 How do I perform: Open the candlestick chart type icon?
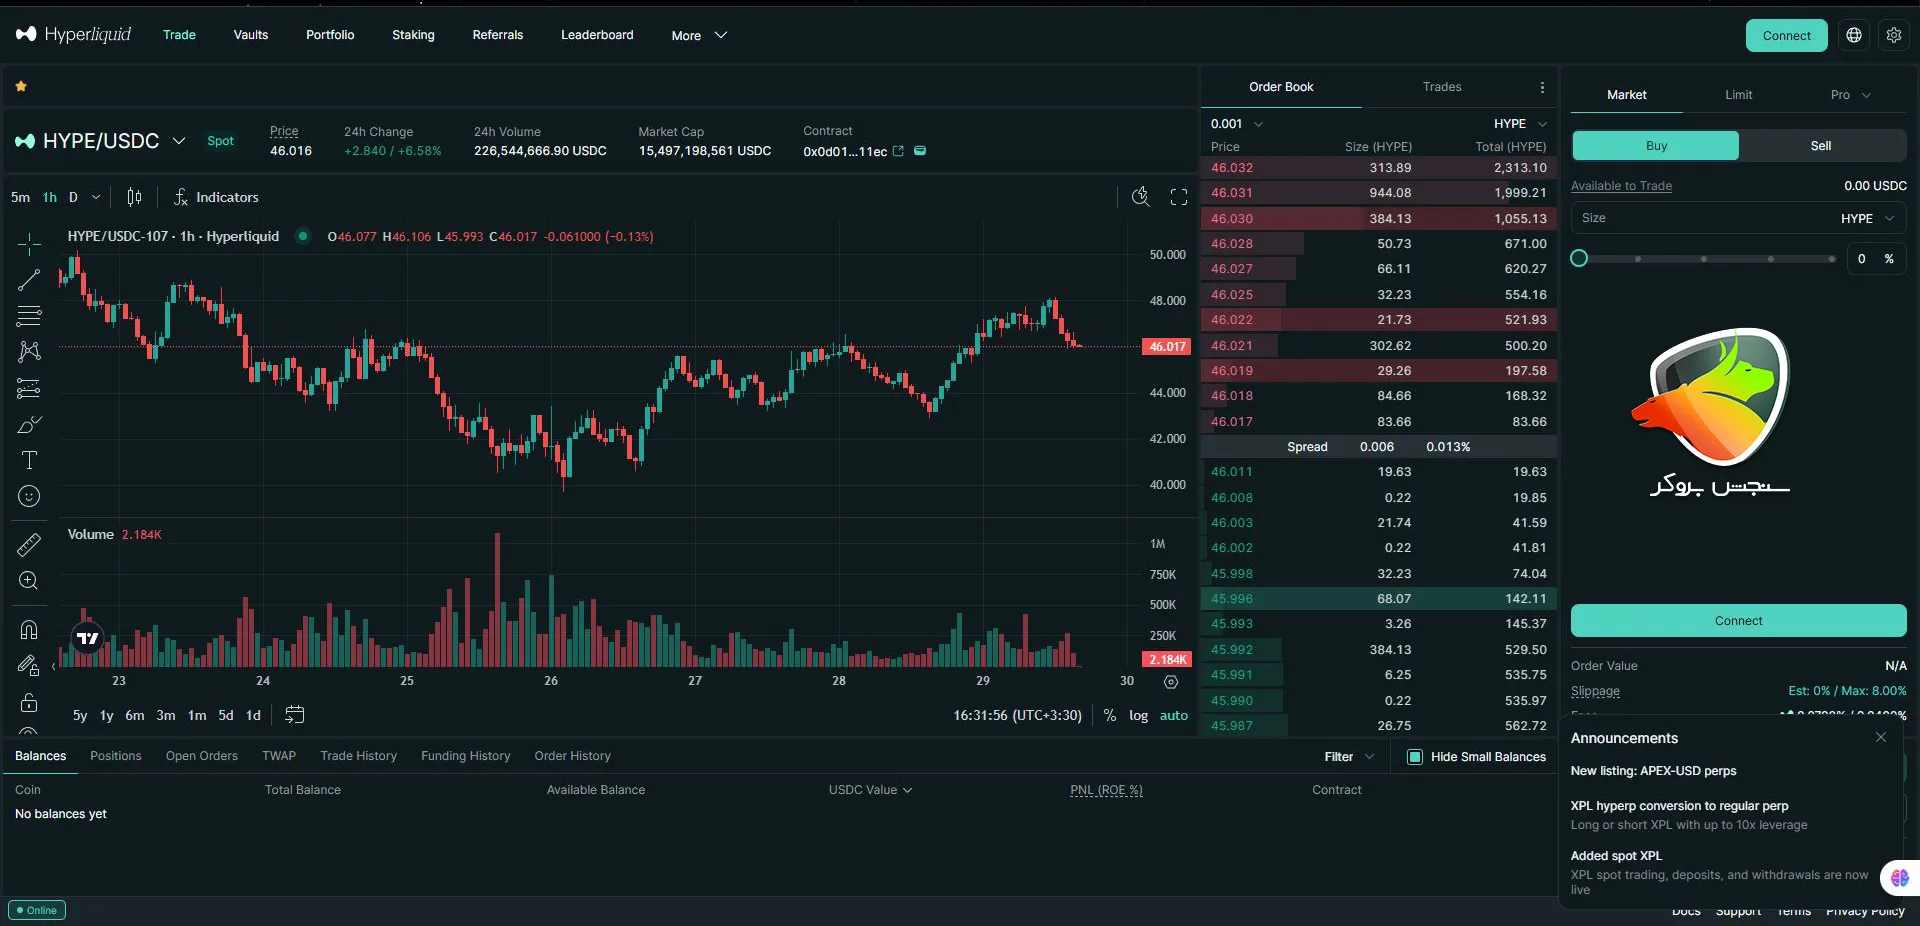coord(134,197)
